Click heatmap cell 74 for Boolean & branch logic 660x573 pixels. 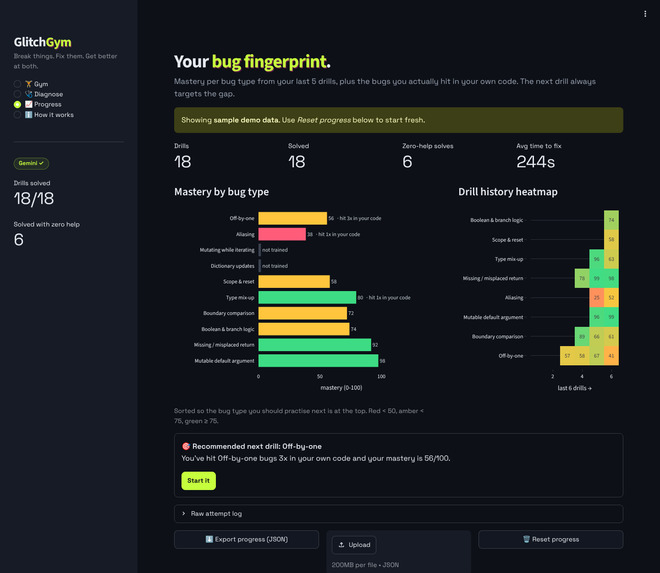(611, 220)
